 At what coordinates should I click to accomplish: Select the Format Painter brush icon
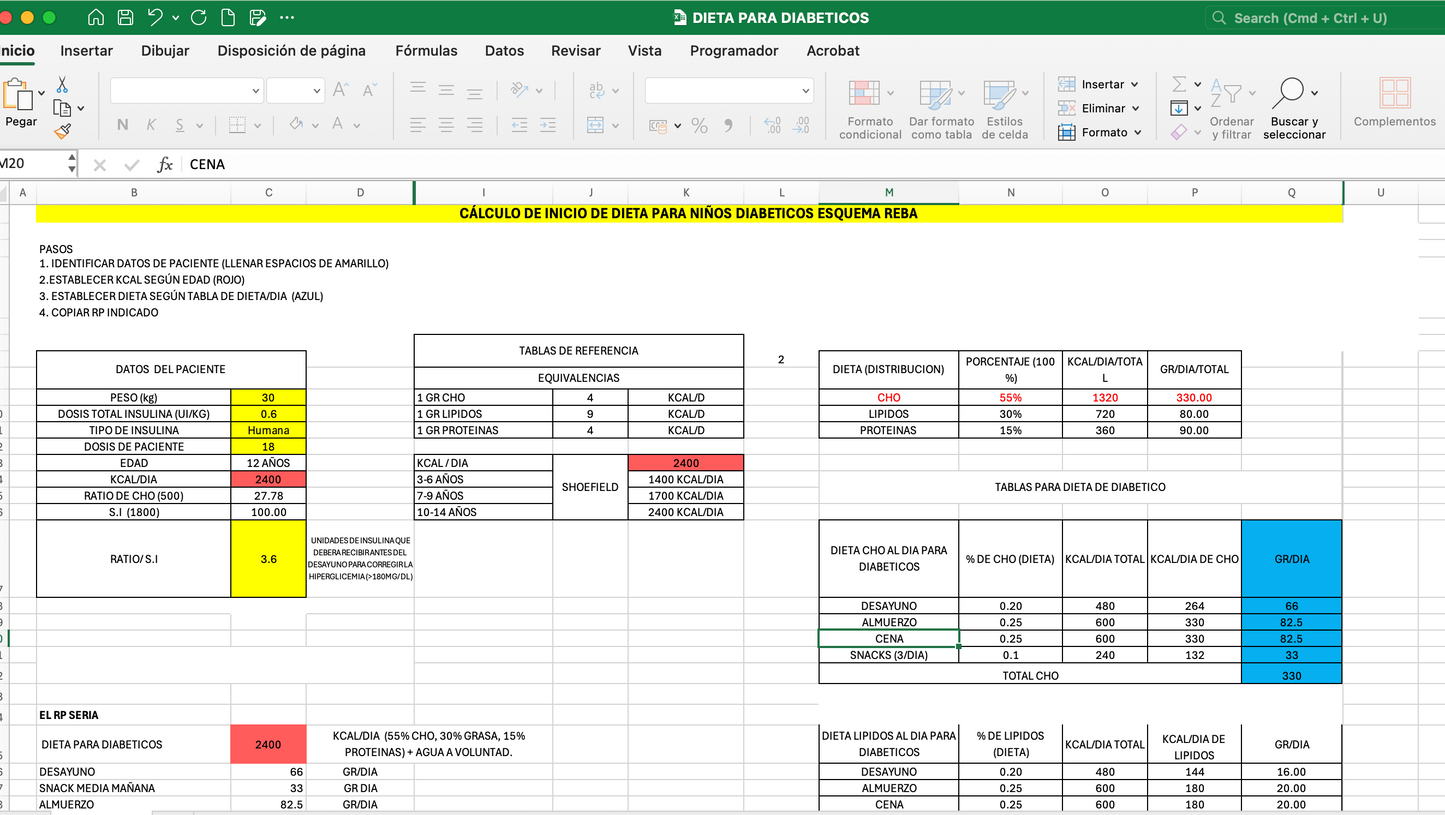(x=63, y=131)
